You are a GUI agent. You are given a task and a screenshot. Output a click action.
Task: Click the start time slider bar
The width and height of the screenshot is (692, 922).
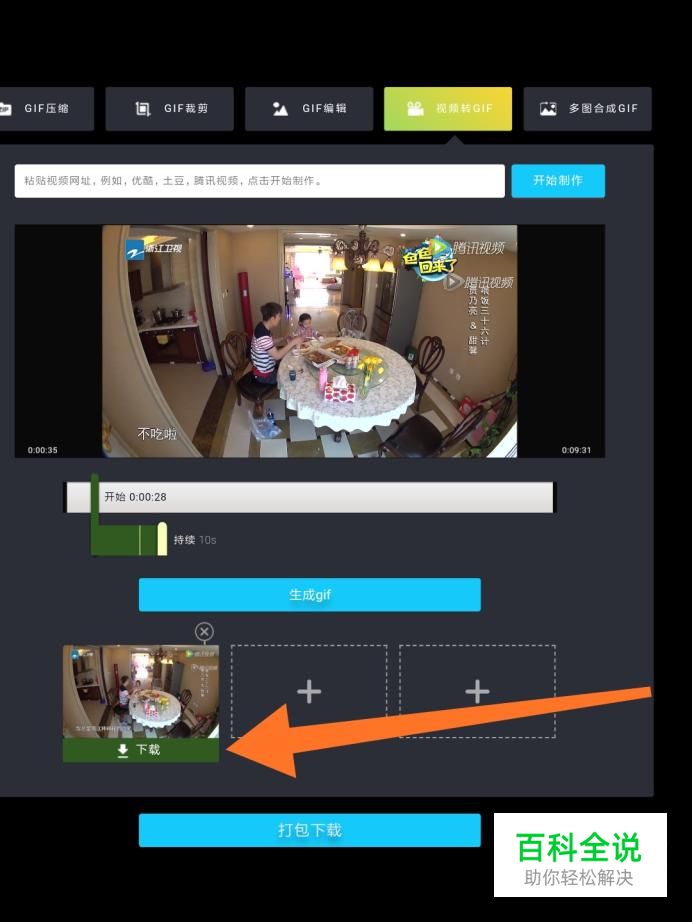coord(310,497)
